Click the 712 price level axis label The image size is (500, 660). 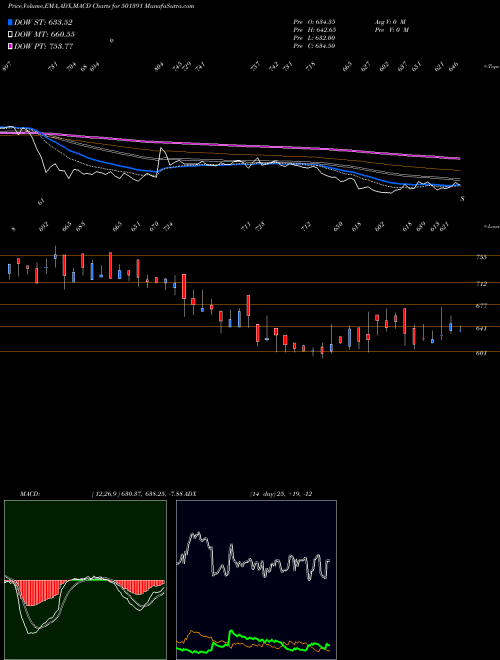481,284
